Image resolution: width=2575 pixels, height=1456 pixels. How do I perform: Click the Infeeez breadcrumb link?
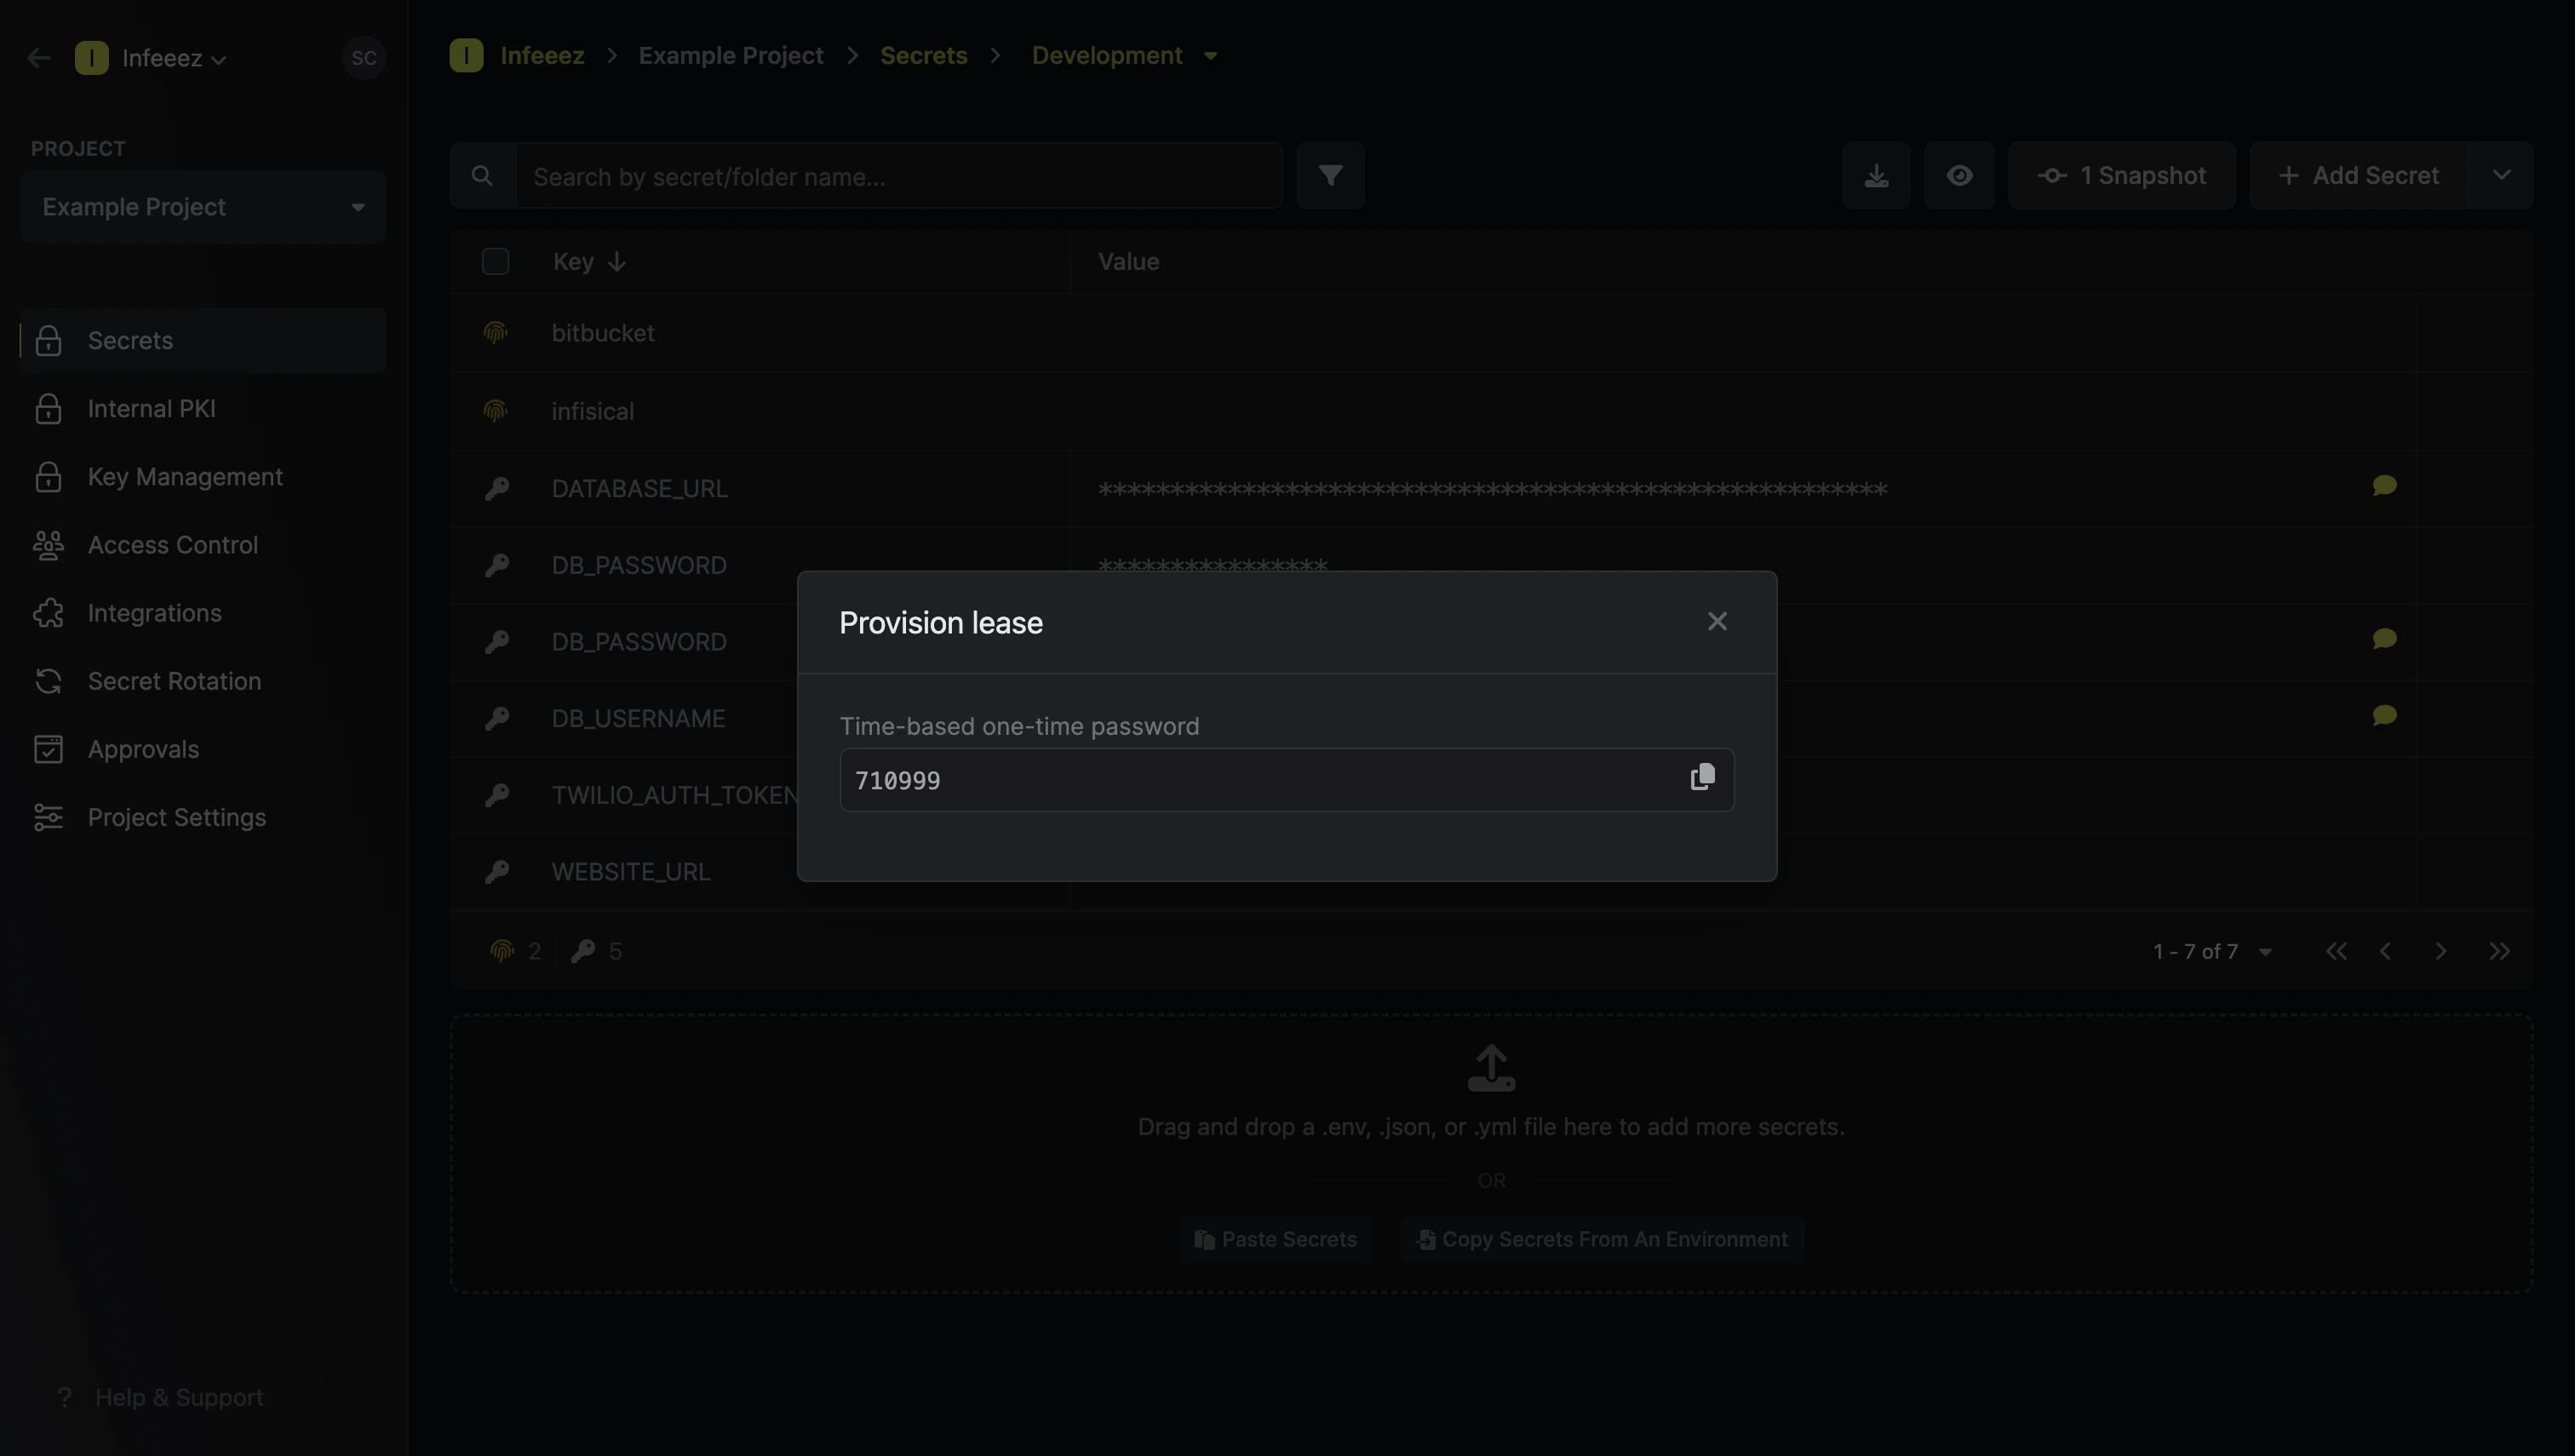542,56
